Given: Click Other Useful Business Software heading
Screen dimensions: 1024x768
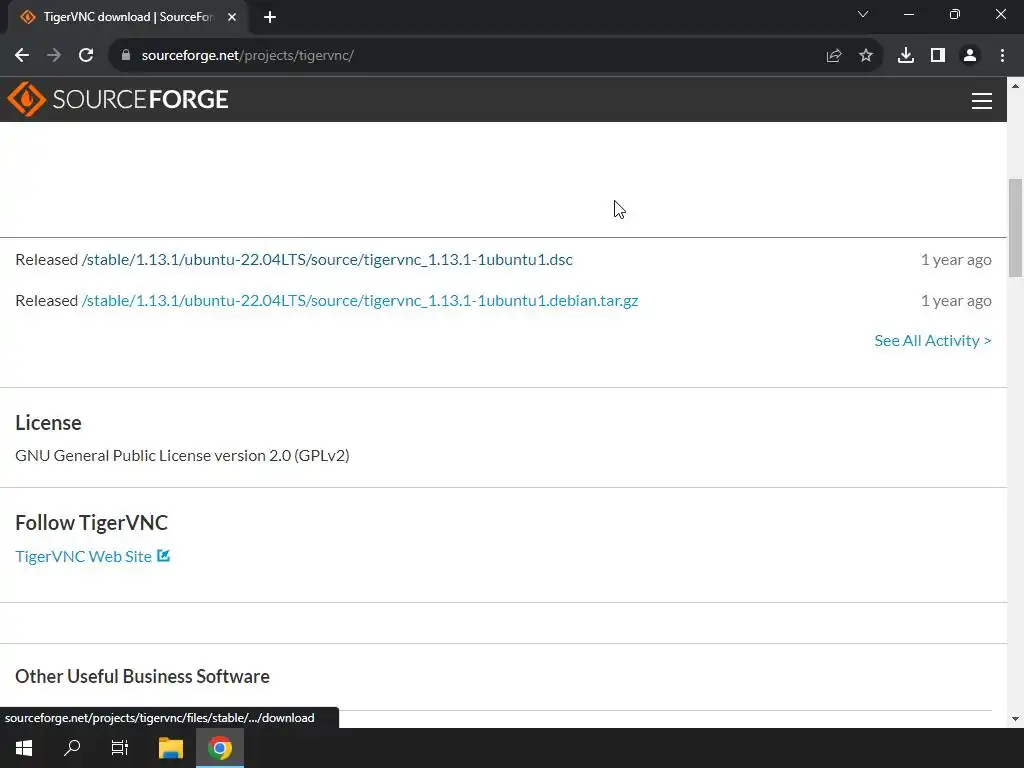Looking at the screenshot, I should 142,677.
